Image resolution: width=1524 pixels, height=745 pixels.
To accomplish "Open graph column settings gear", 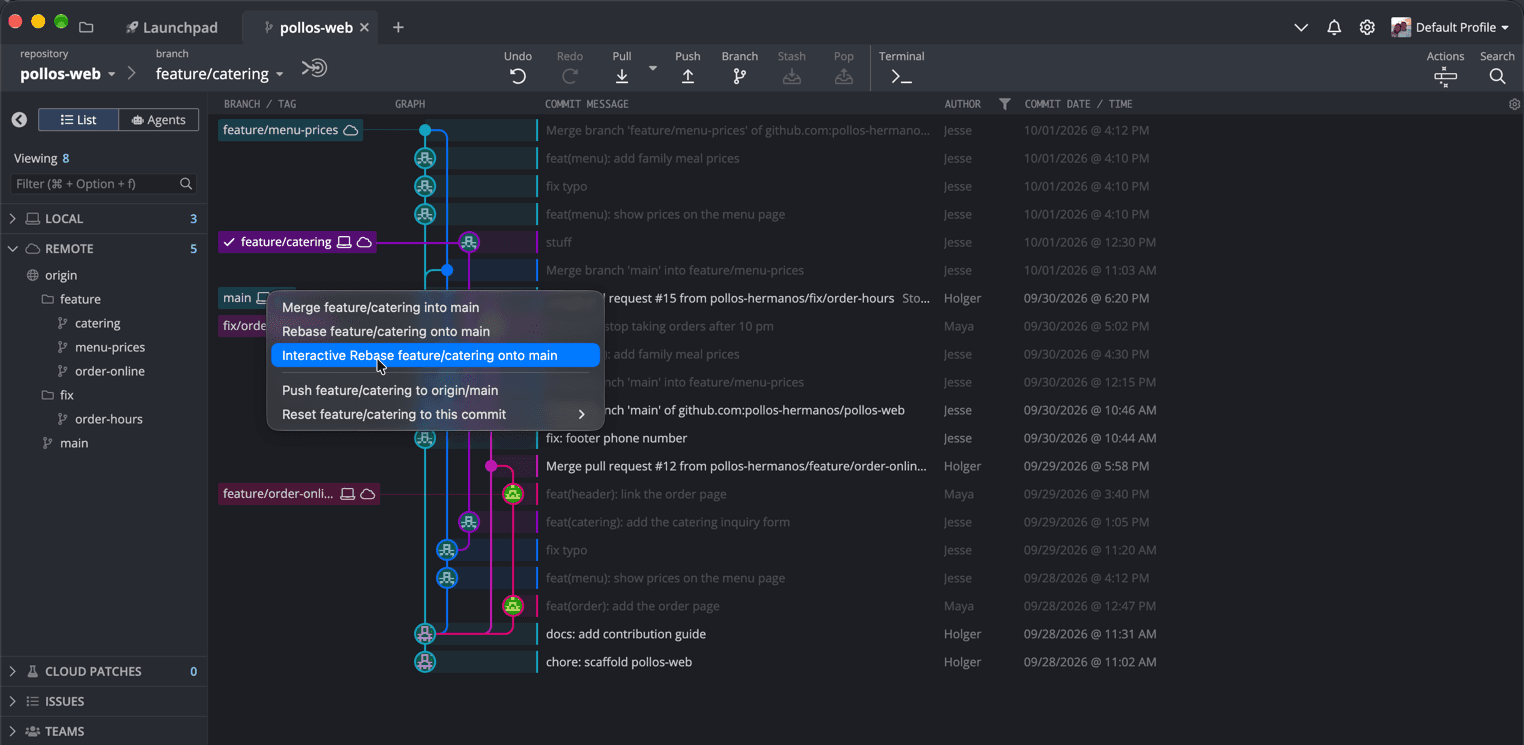I will [1514, 104].
